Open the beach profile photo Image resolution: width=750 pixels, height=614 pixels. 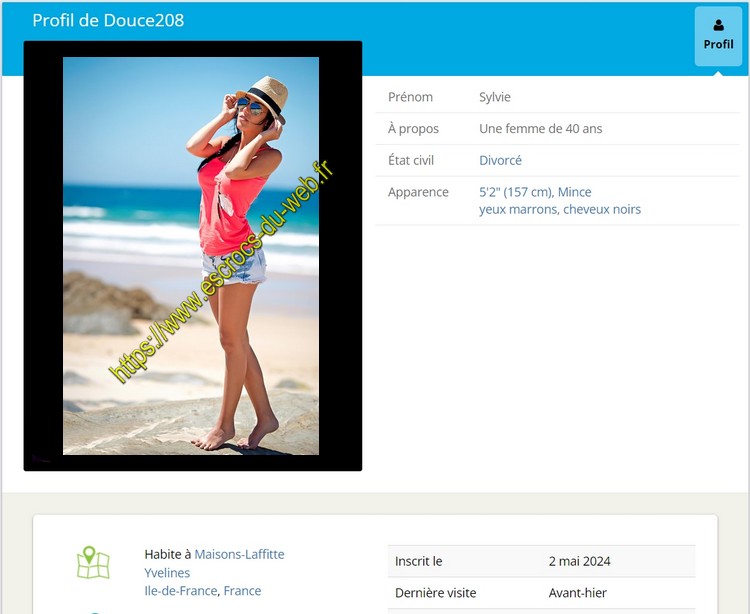click(191, 256)
